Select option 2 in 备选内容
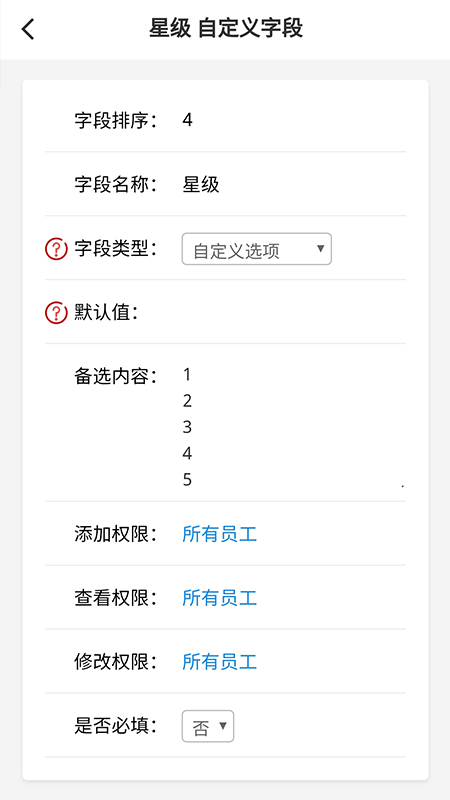The image size is (450, 800). (187, 401)
